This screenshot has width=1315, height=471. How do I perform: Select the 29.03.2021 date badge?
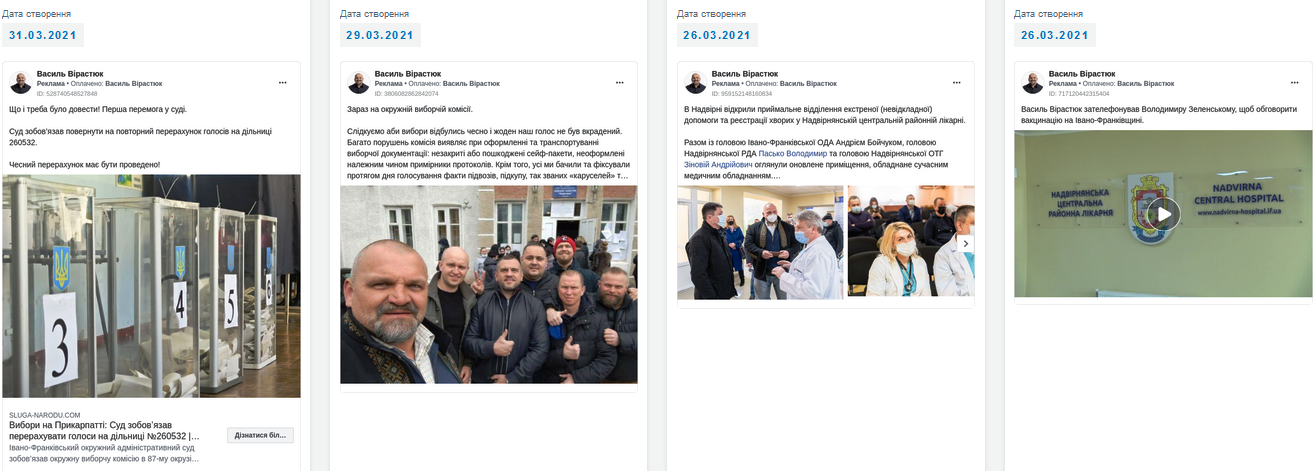click(380, 35)
